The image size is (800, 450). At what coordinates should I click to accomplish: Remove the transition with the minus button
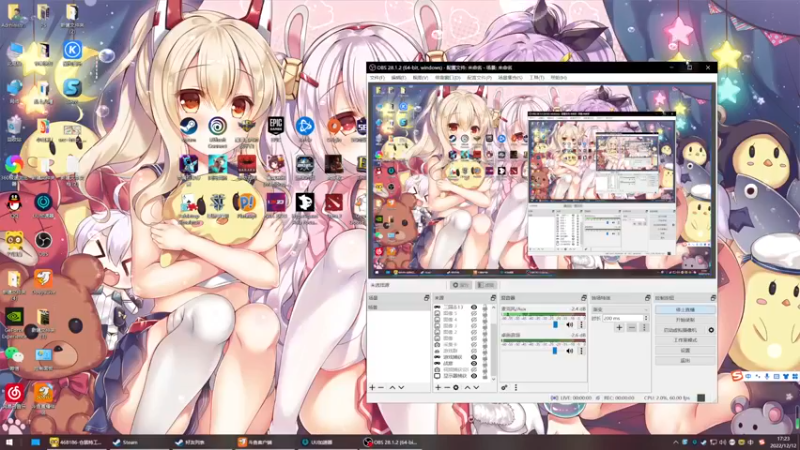[632, 328]
